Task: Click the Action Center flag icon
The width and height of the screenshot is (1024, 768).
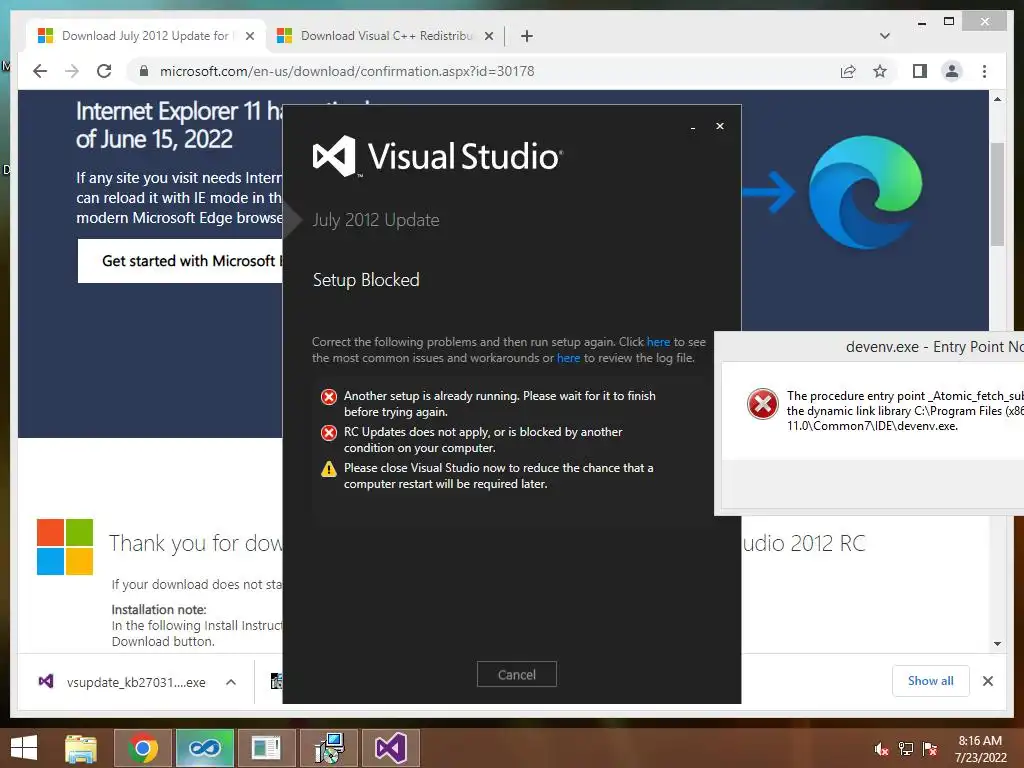Action: click(x=930, y=749)
